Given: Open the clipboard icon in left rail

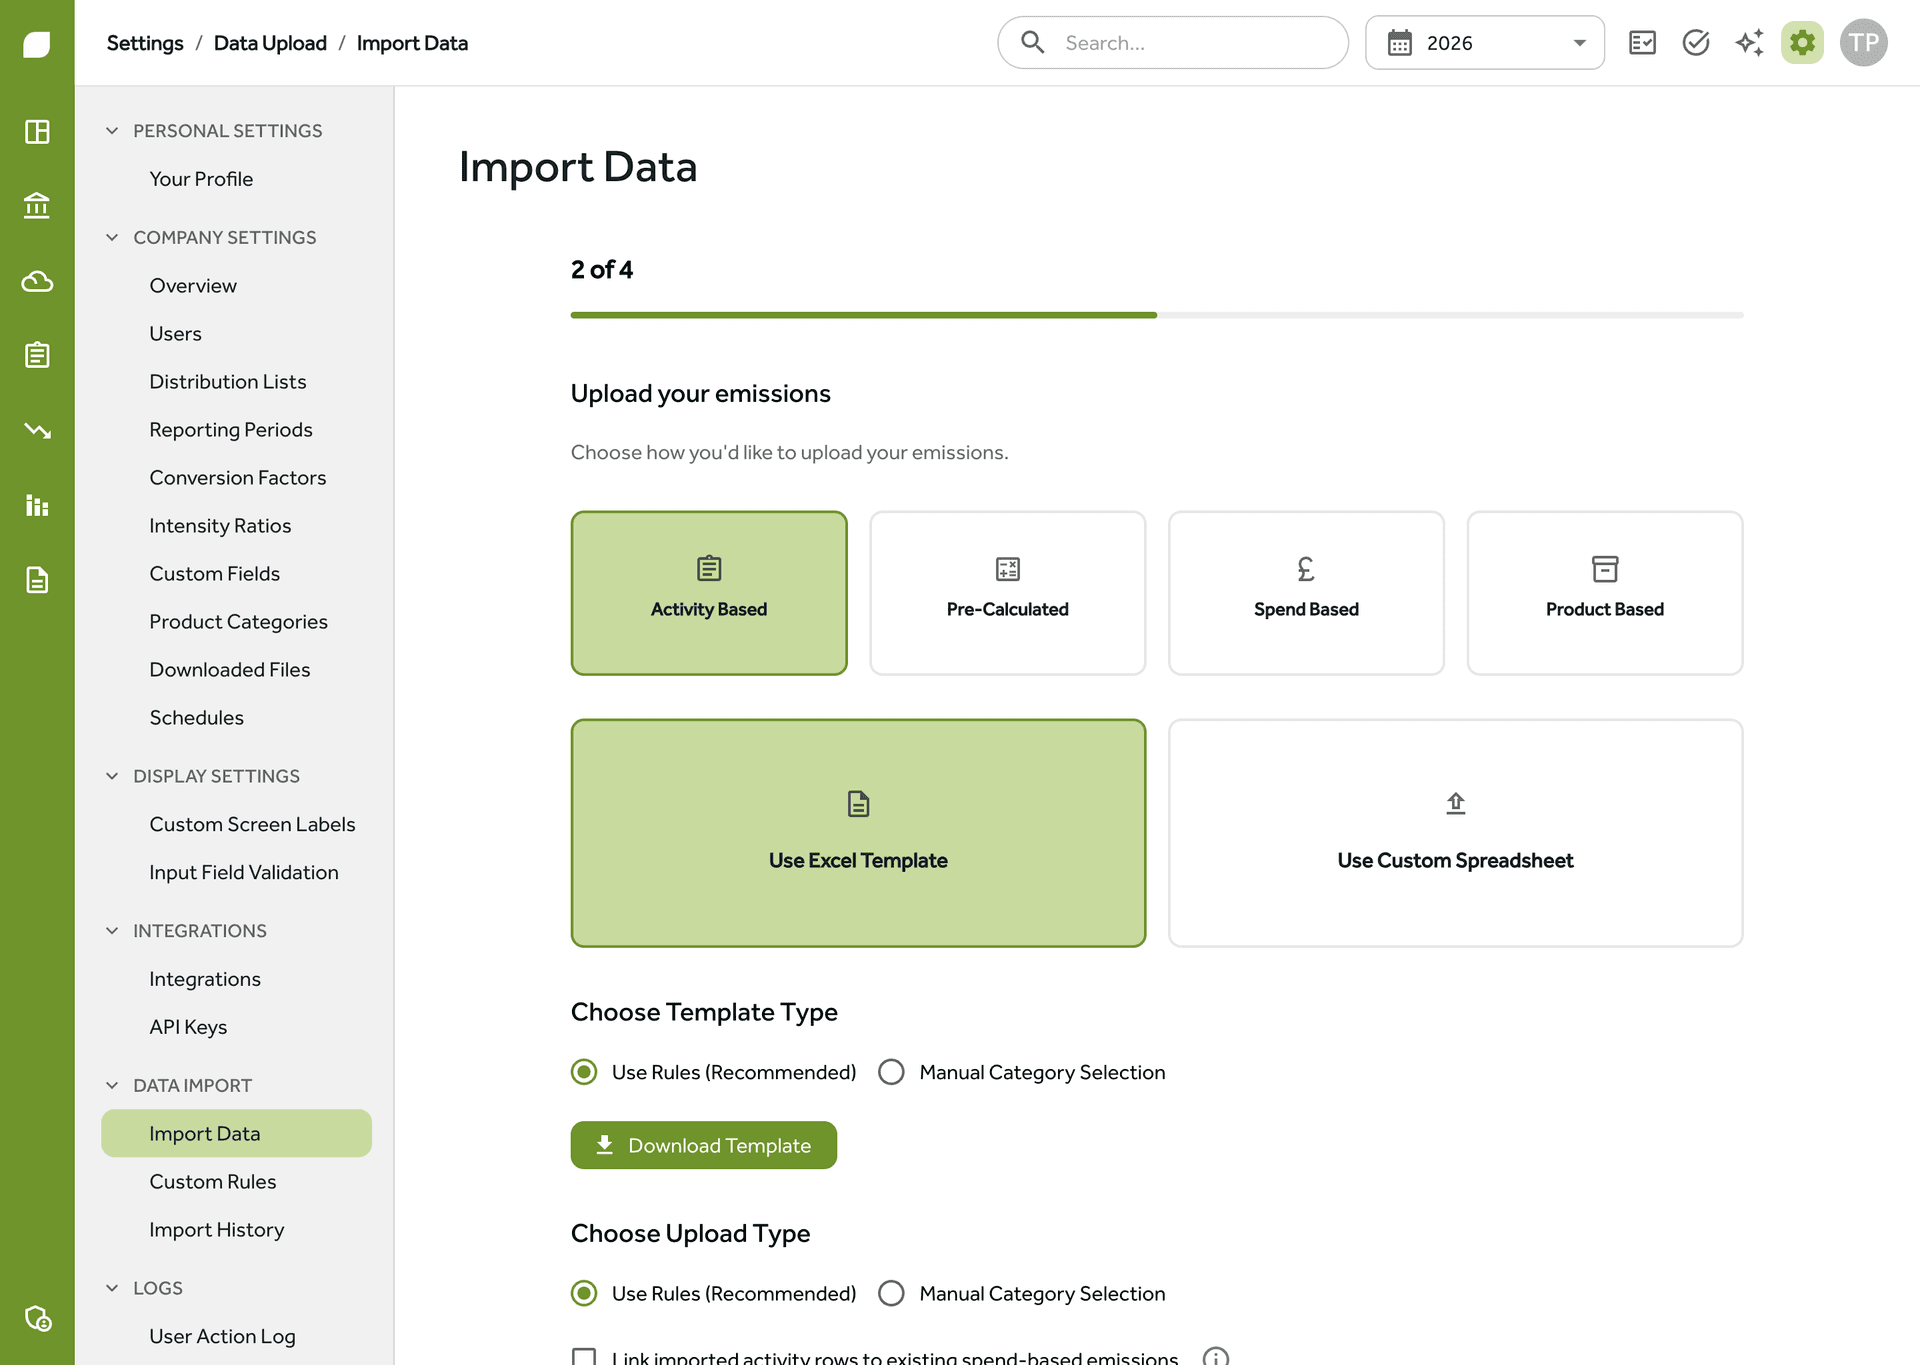Looking at the screenshot, I should (x=37, y=355).
